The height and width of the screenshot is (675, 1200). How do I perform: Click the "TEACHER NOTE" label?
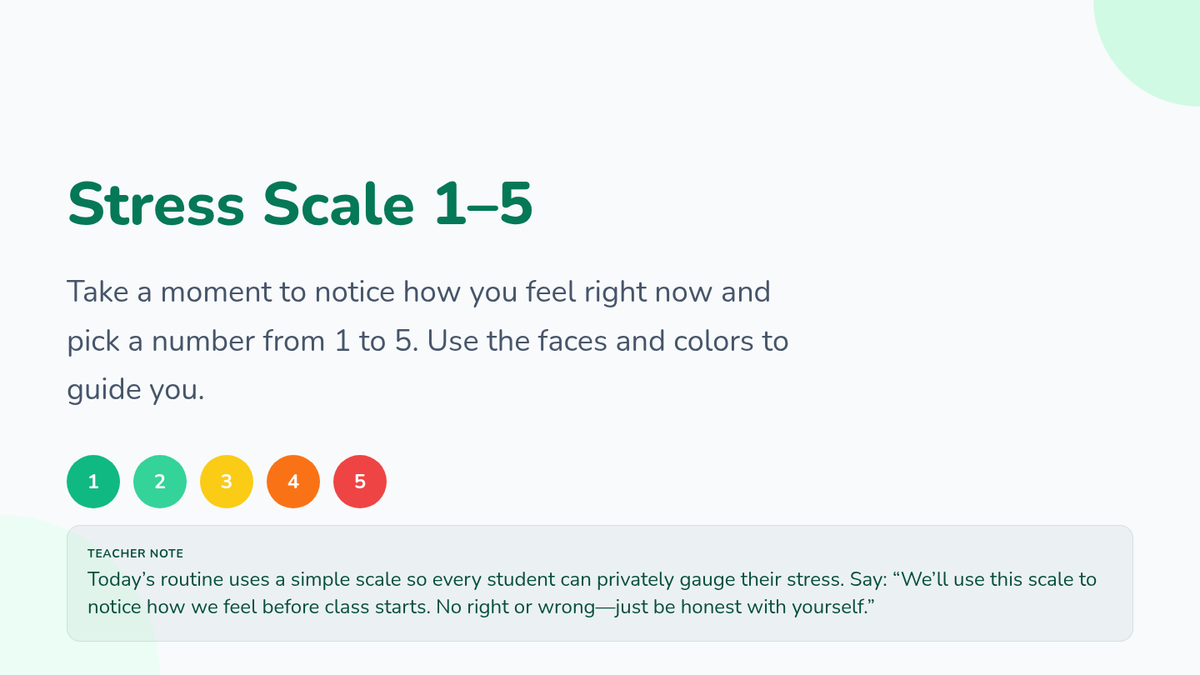point(135,553)
